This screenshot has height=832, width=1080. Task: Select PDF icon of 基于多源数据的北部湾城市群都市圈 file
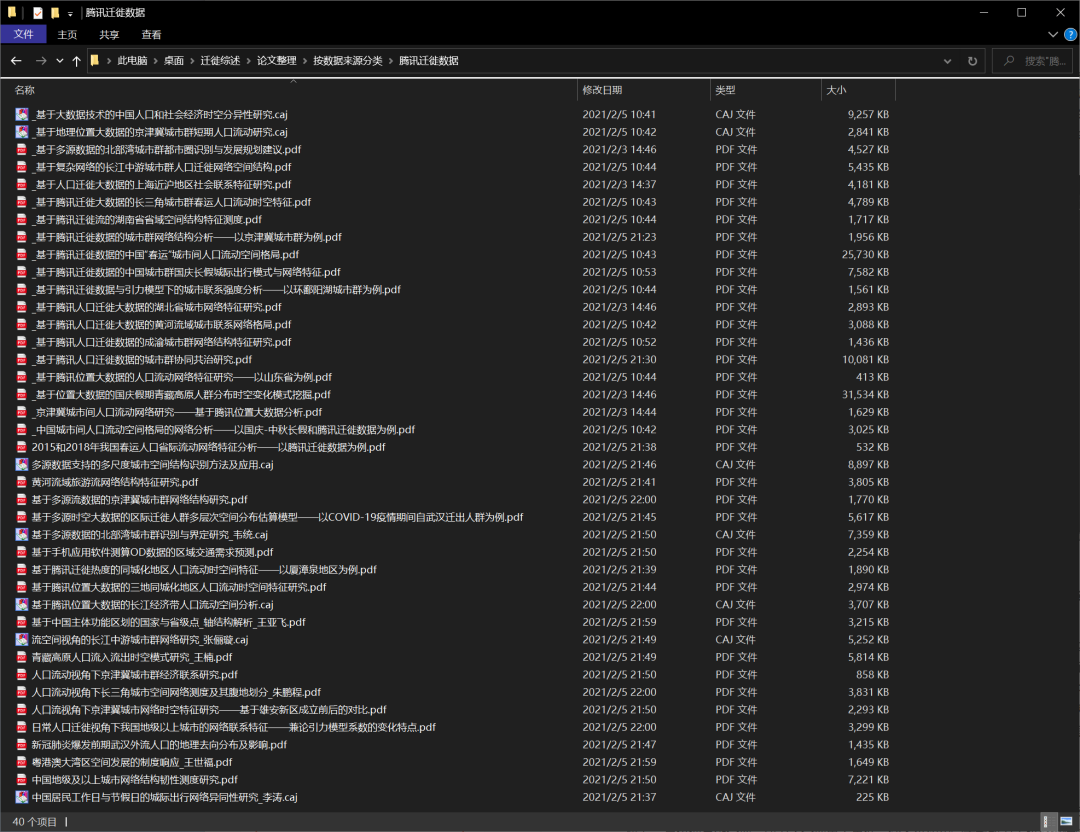coord(22,149)
